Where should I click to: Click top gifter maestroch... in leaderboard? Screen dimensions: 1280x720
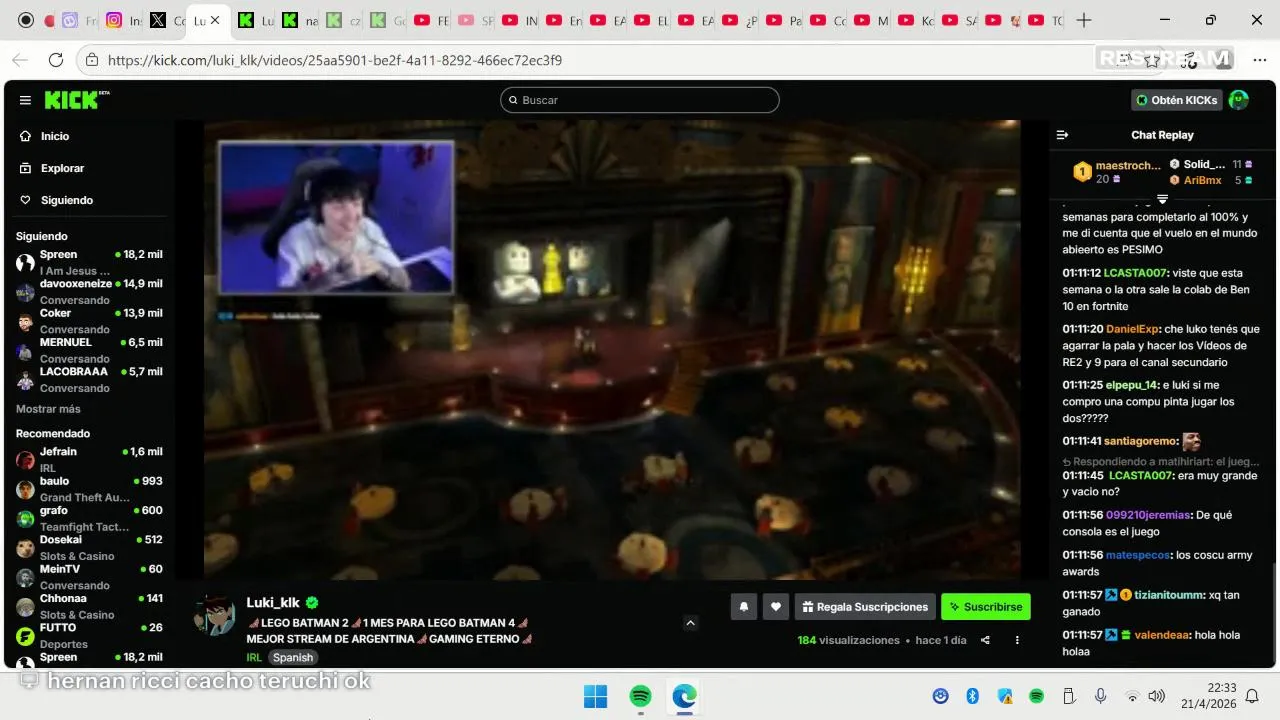click(1128, 165)
